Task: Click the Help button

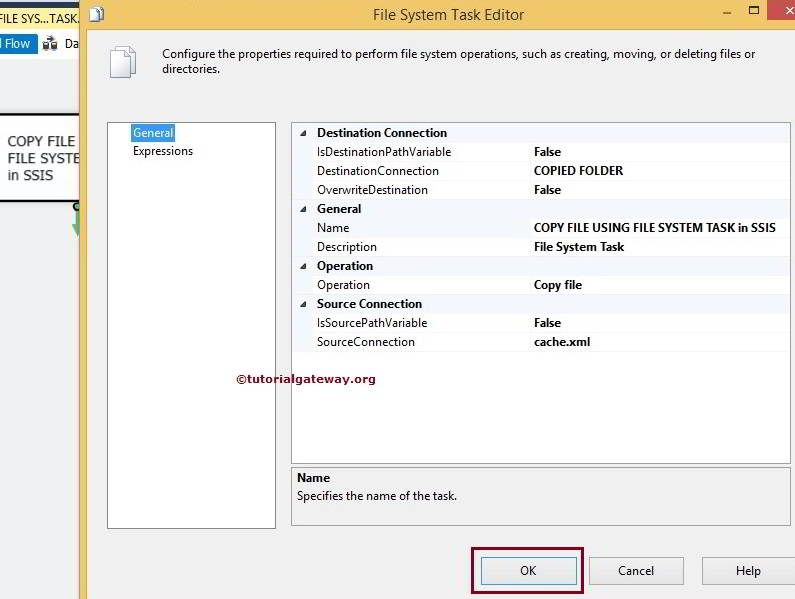Action: point(748,571)
